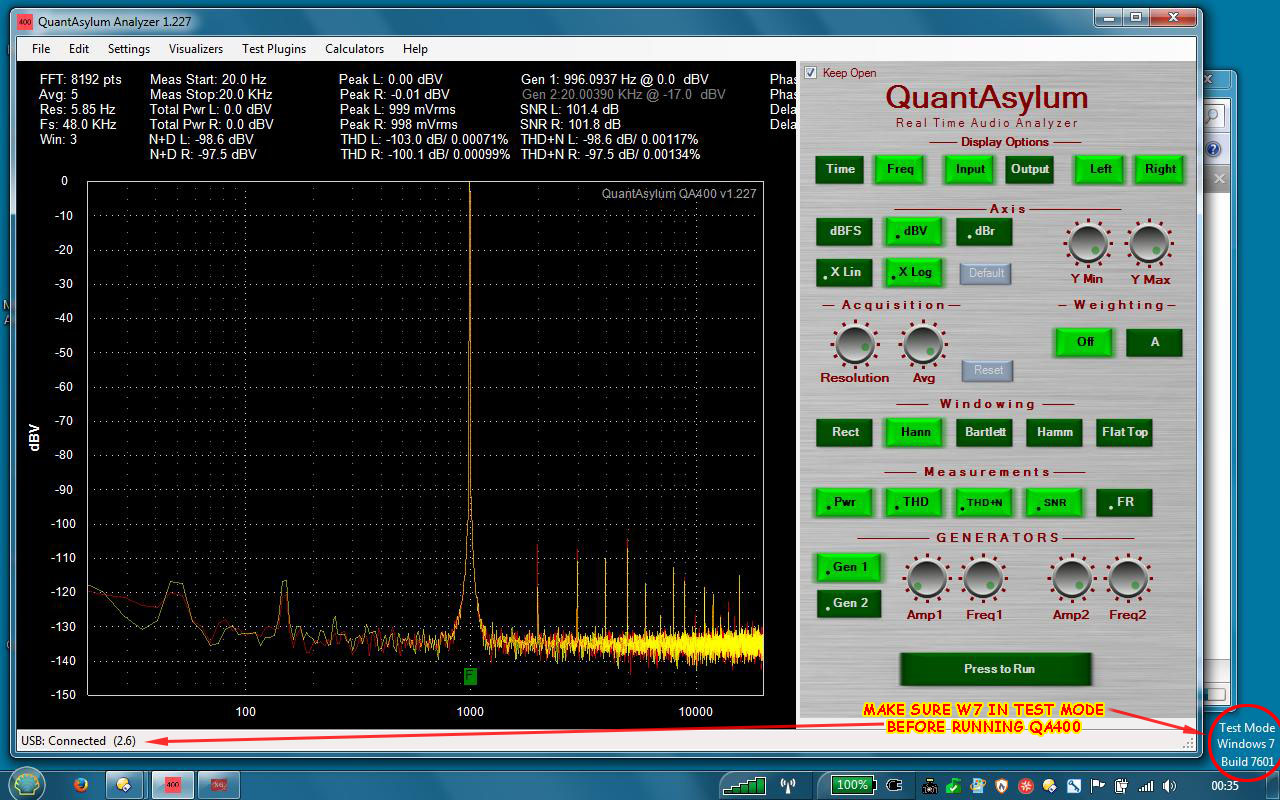Click the blue help icon in background window
Image resolution: width=1280 pixels, height=800 pixels.
pyautogui.click(x=1213, y=149)
